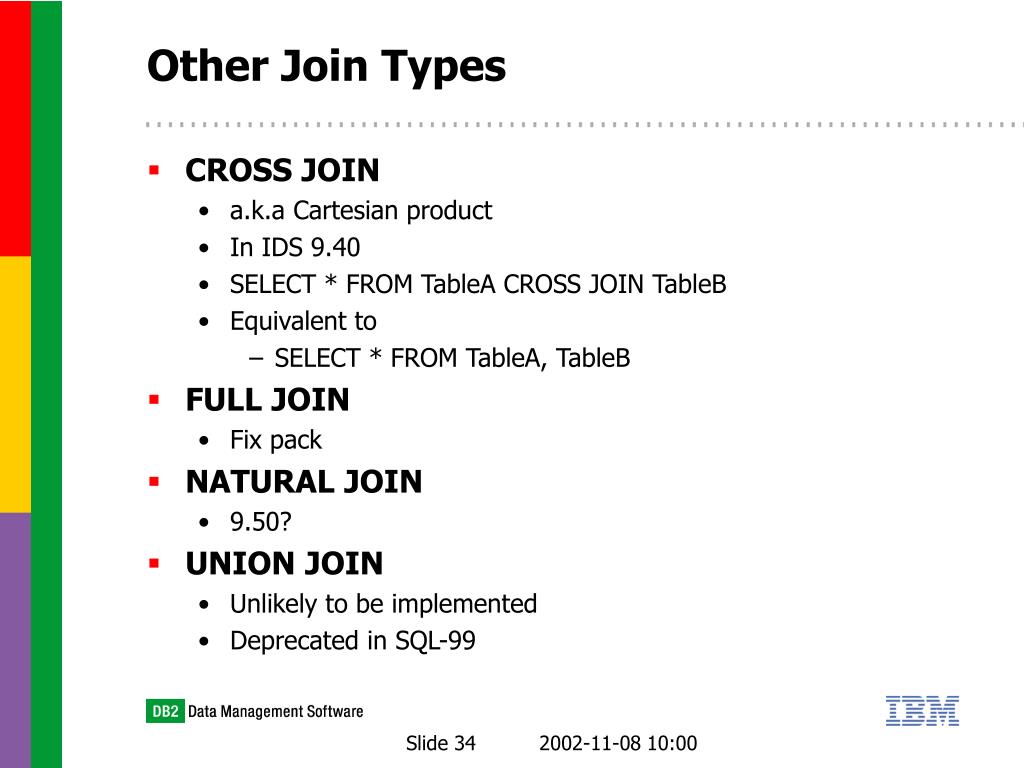Click the red bullet beside FULL JOIN
The image size is (1024, 768).
154,400
